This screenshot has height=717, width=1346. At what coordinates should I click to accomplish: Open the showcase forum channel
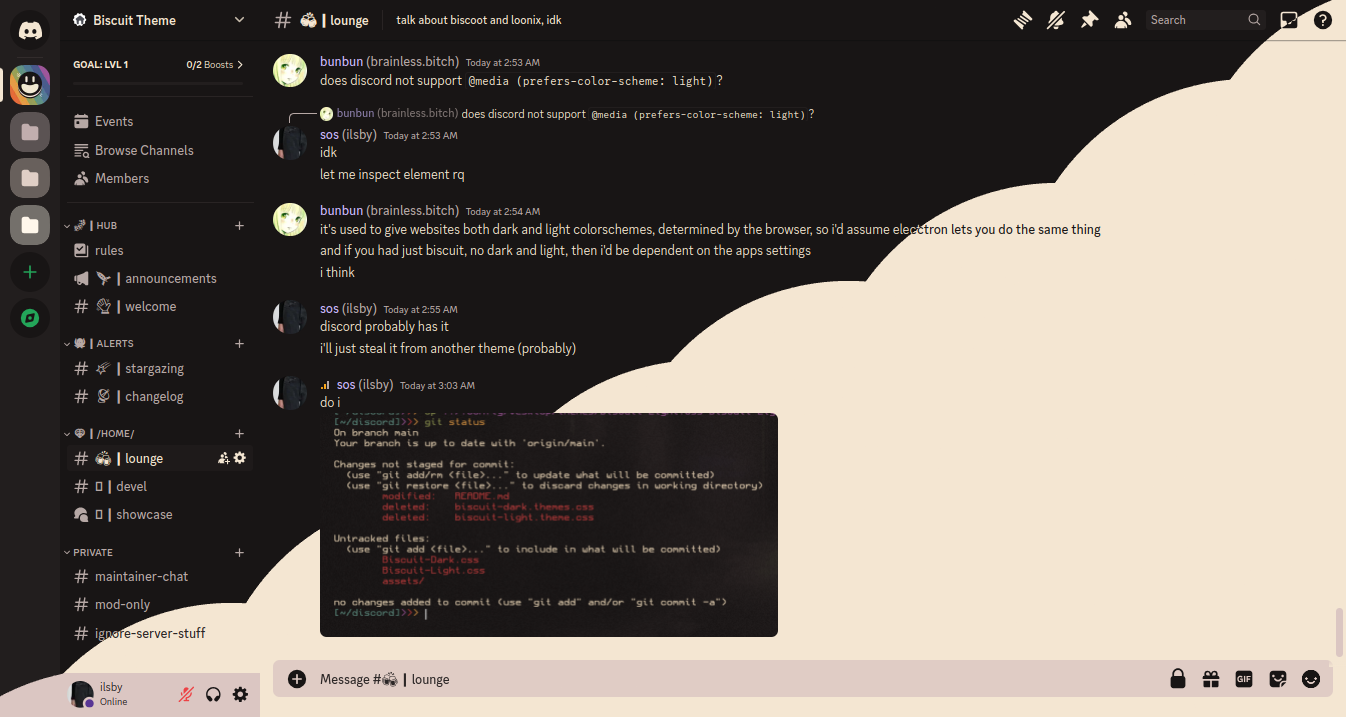158,514
